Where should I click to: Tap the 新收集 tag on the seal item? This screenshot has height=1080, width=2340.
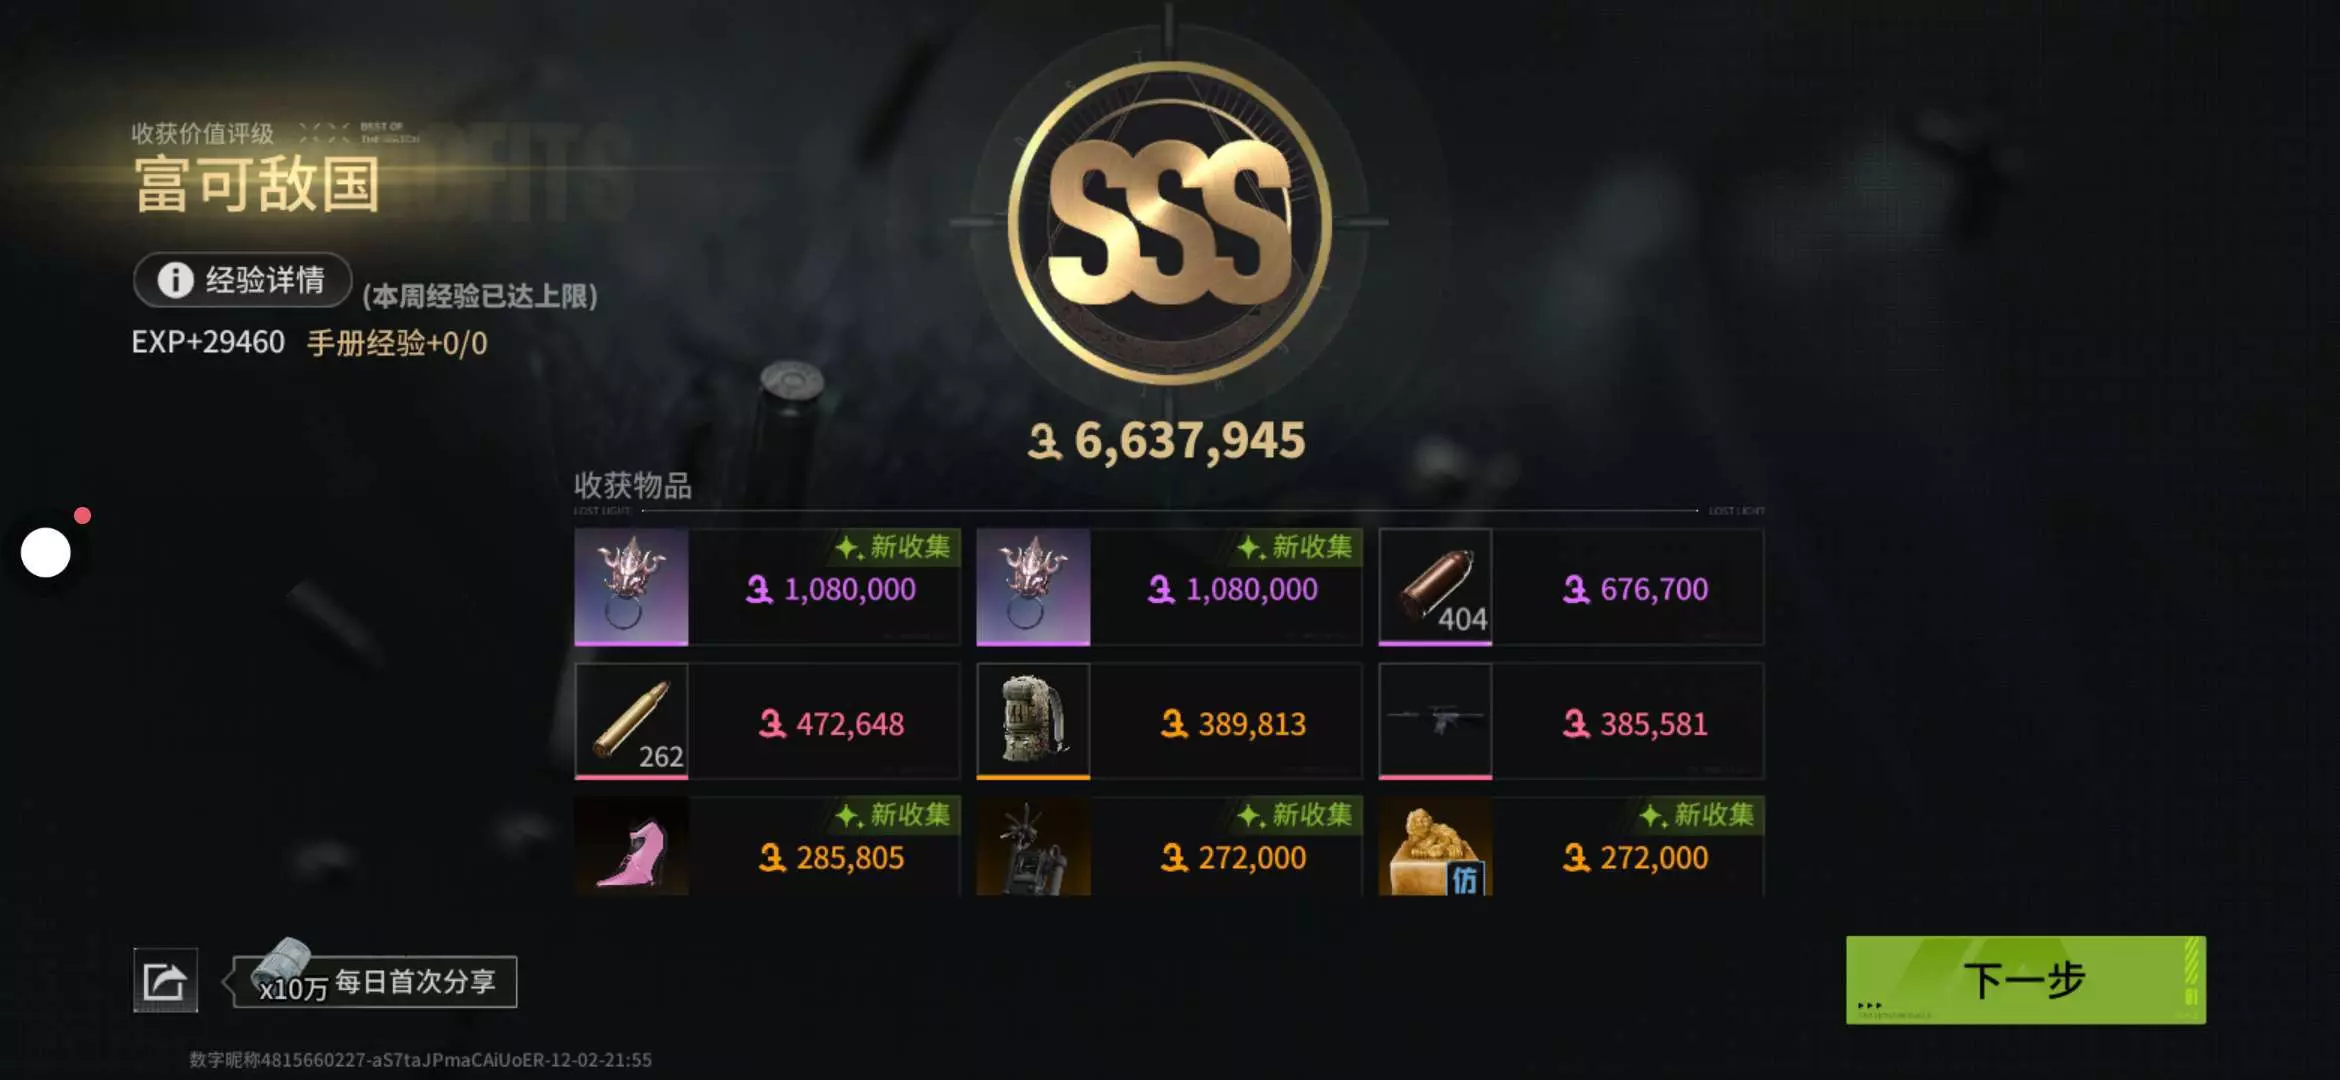pos(1699,815)
